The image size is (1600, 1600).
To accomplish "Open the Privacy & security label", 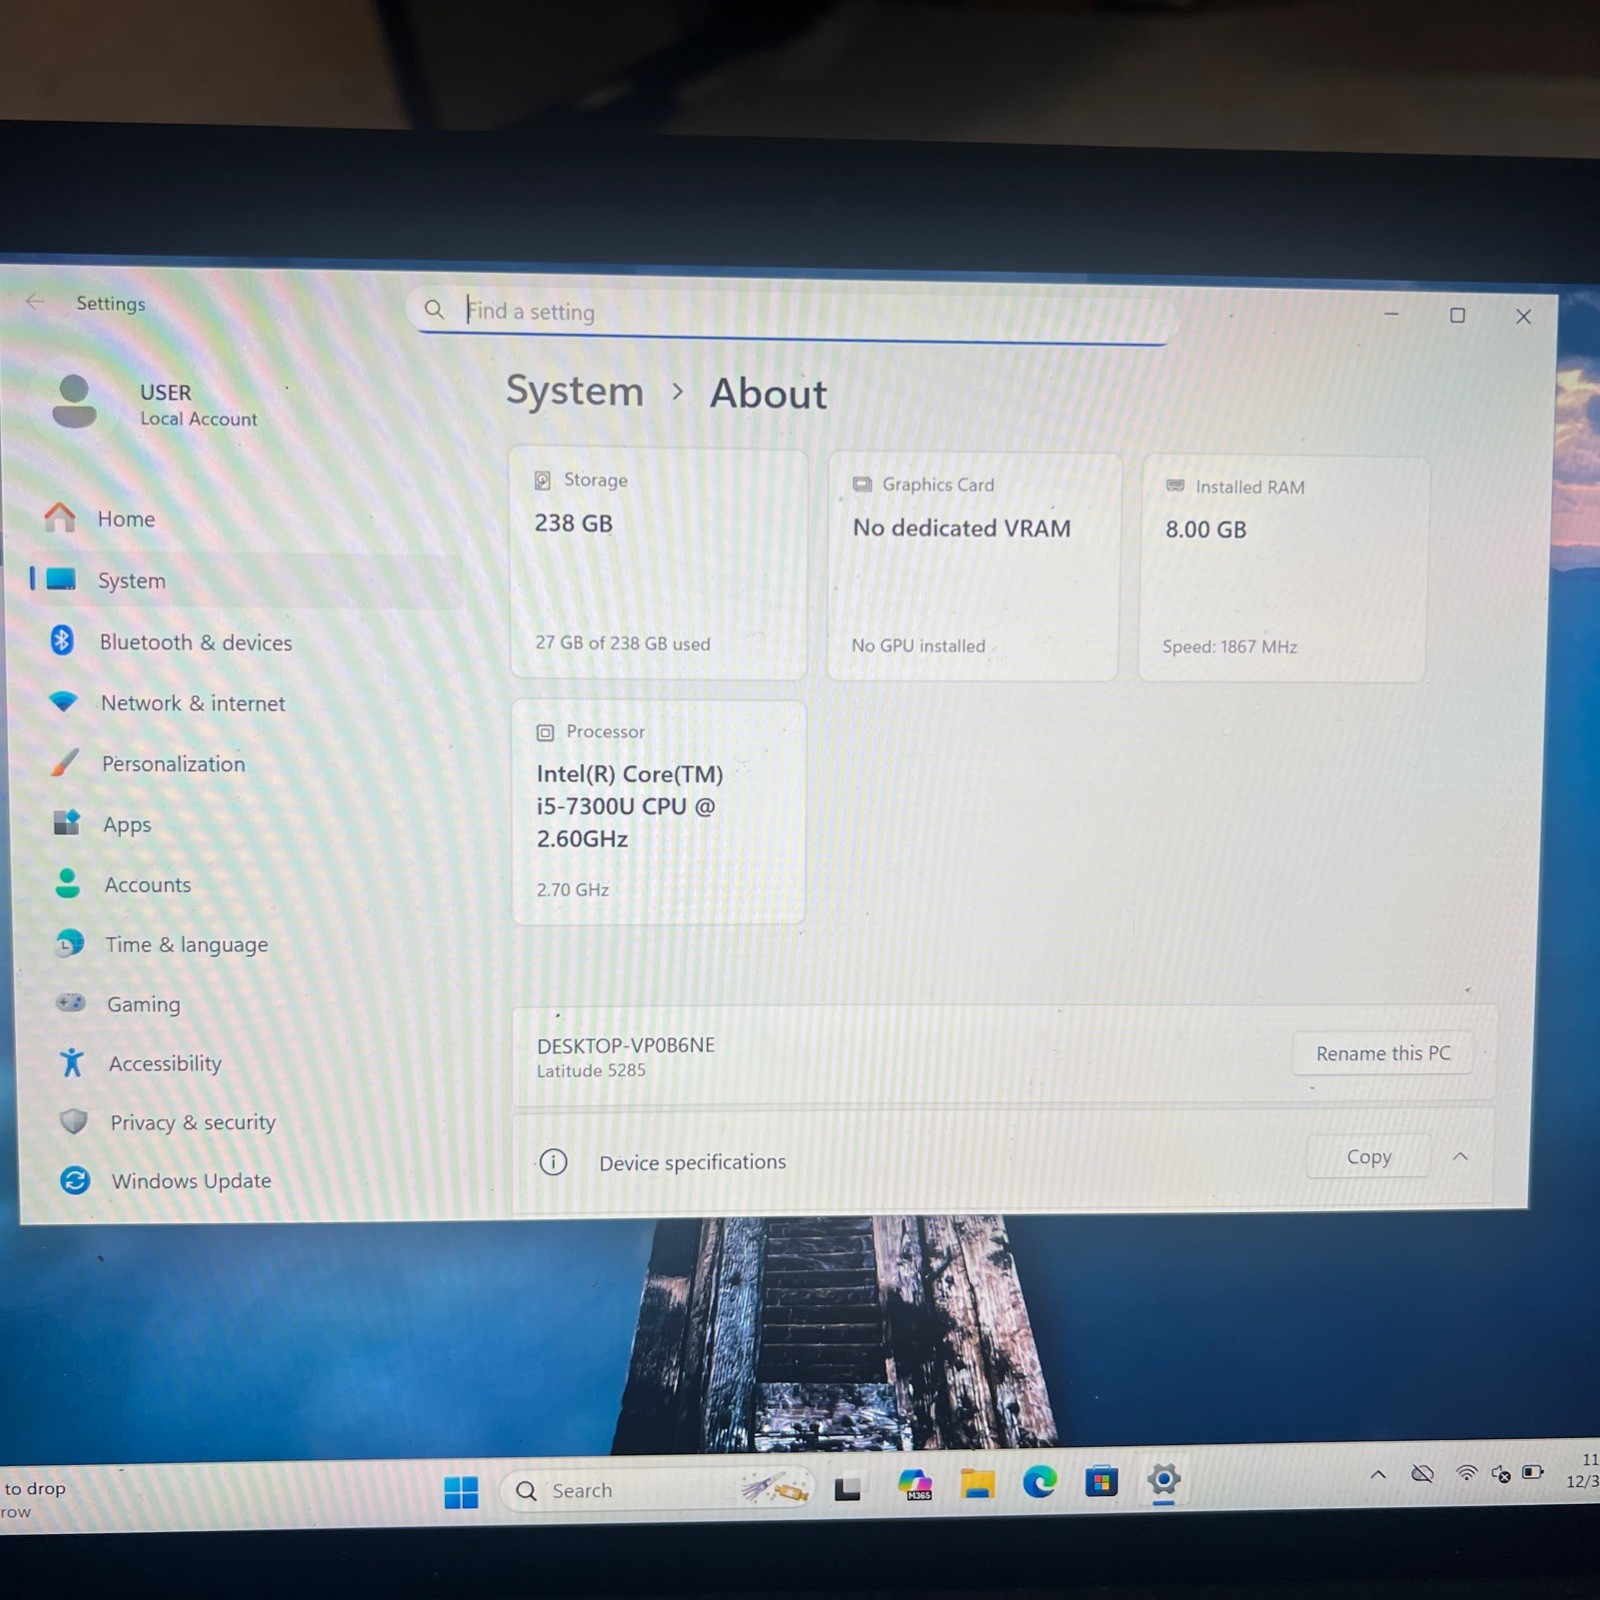I will [193, 1123].
